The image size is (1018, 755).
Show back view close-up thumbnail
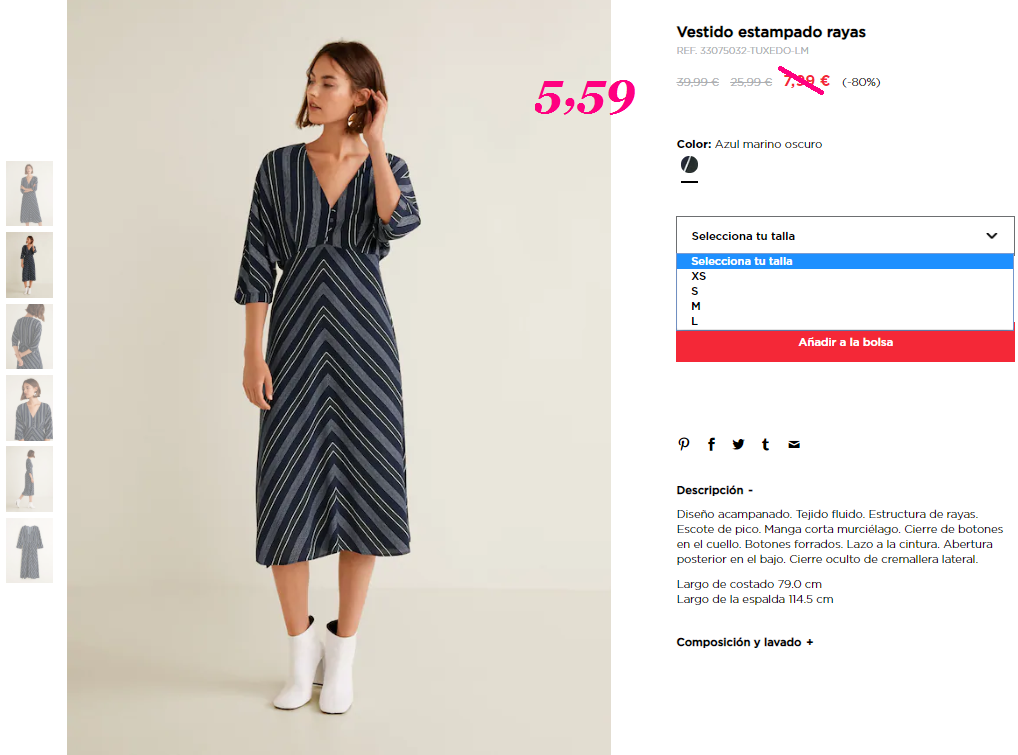pos(29,336)
